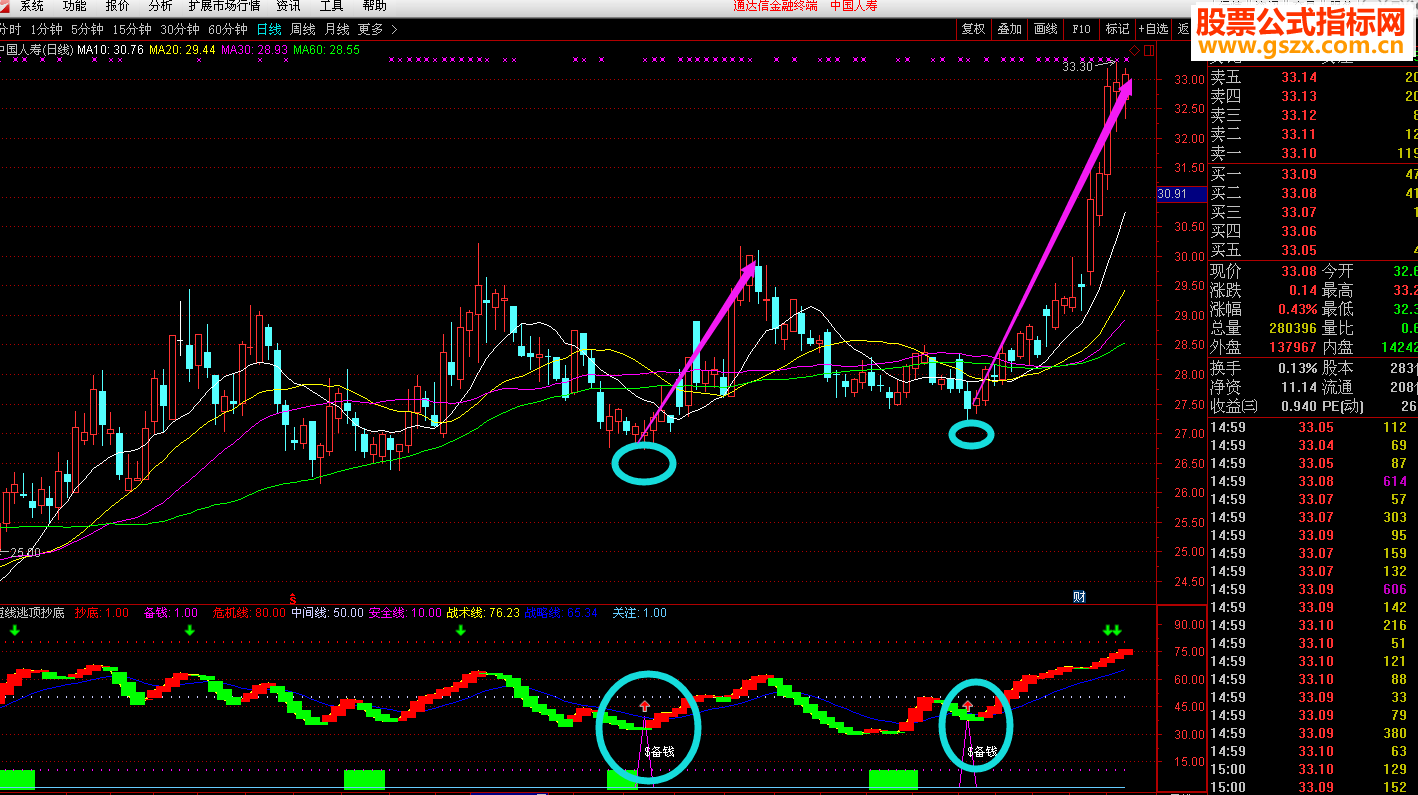Click the 净资 11.14 value

coord(1298,387)
